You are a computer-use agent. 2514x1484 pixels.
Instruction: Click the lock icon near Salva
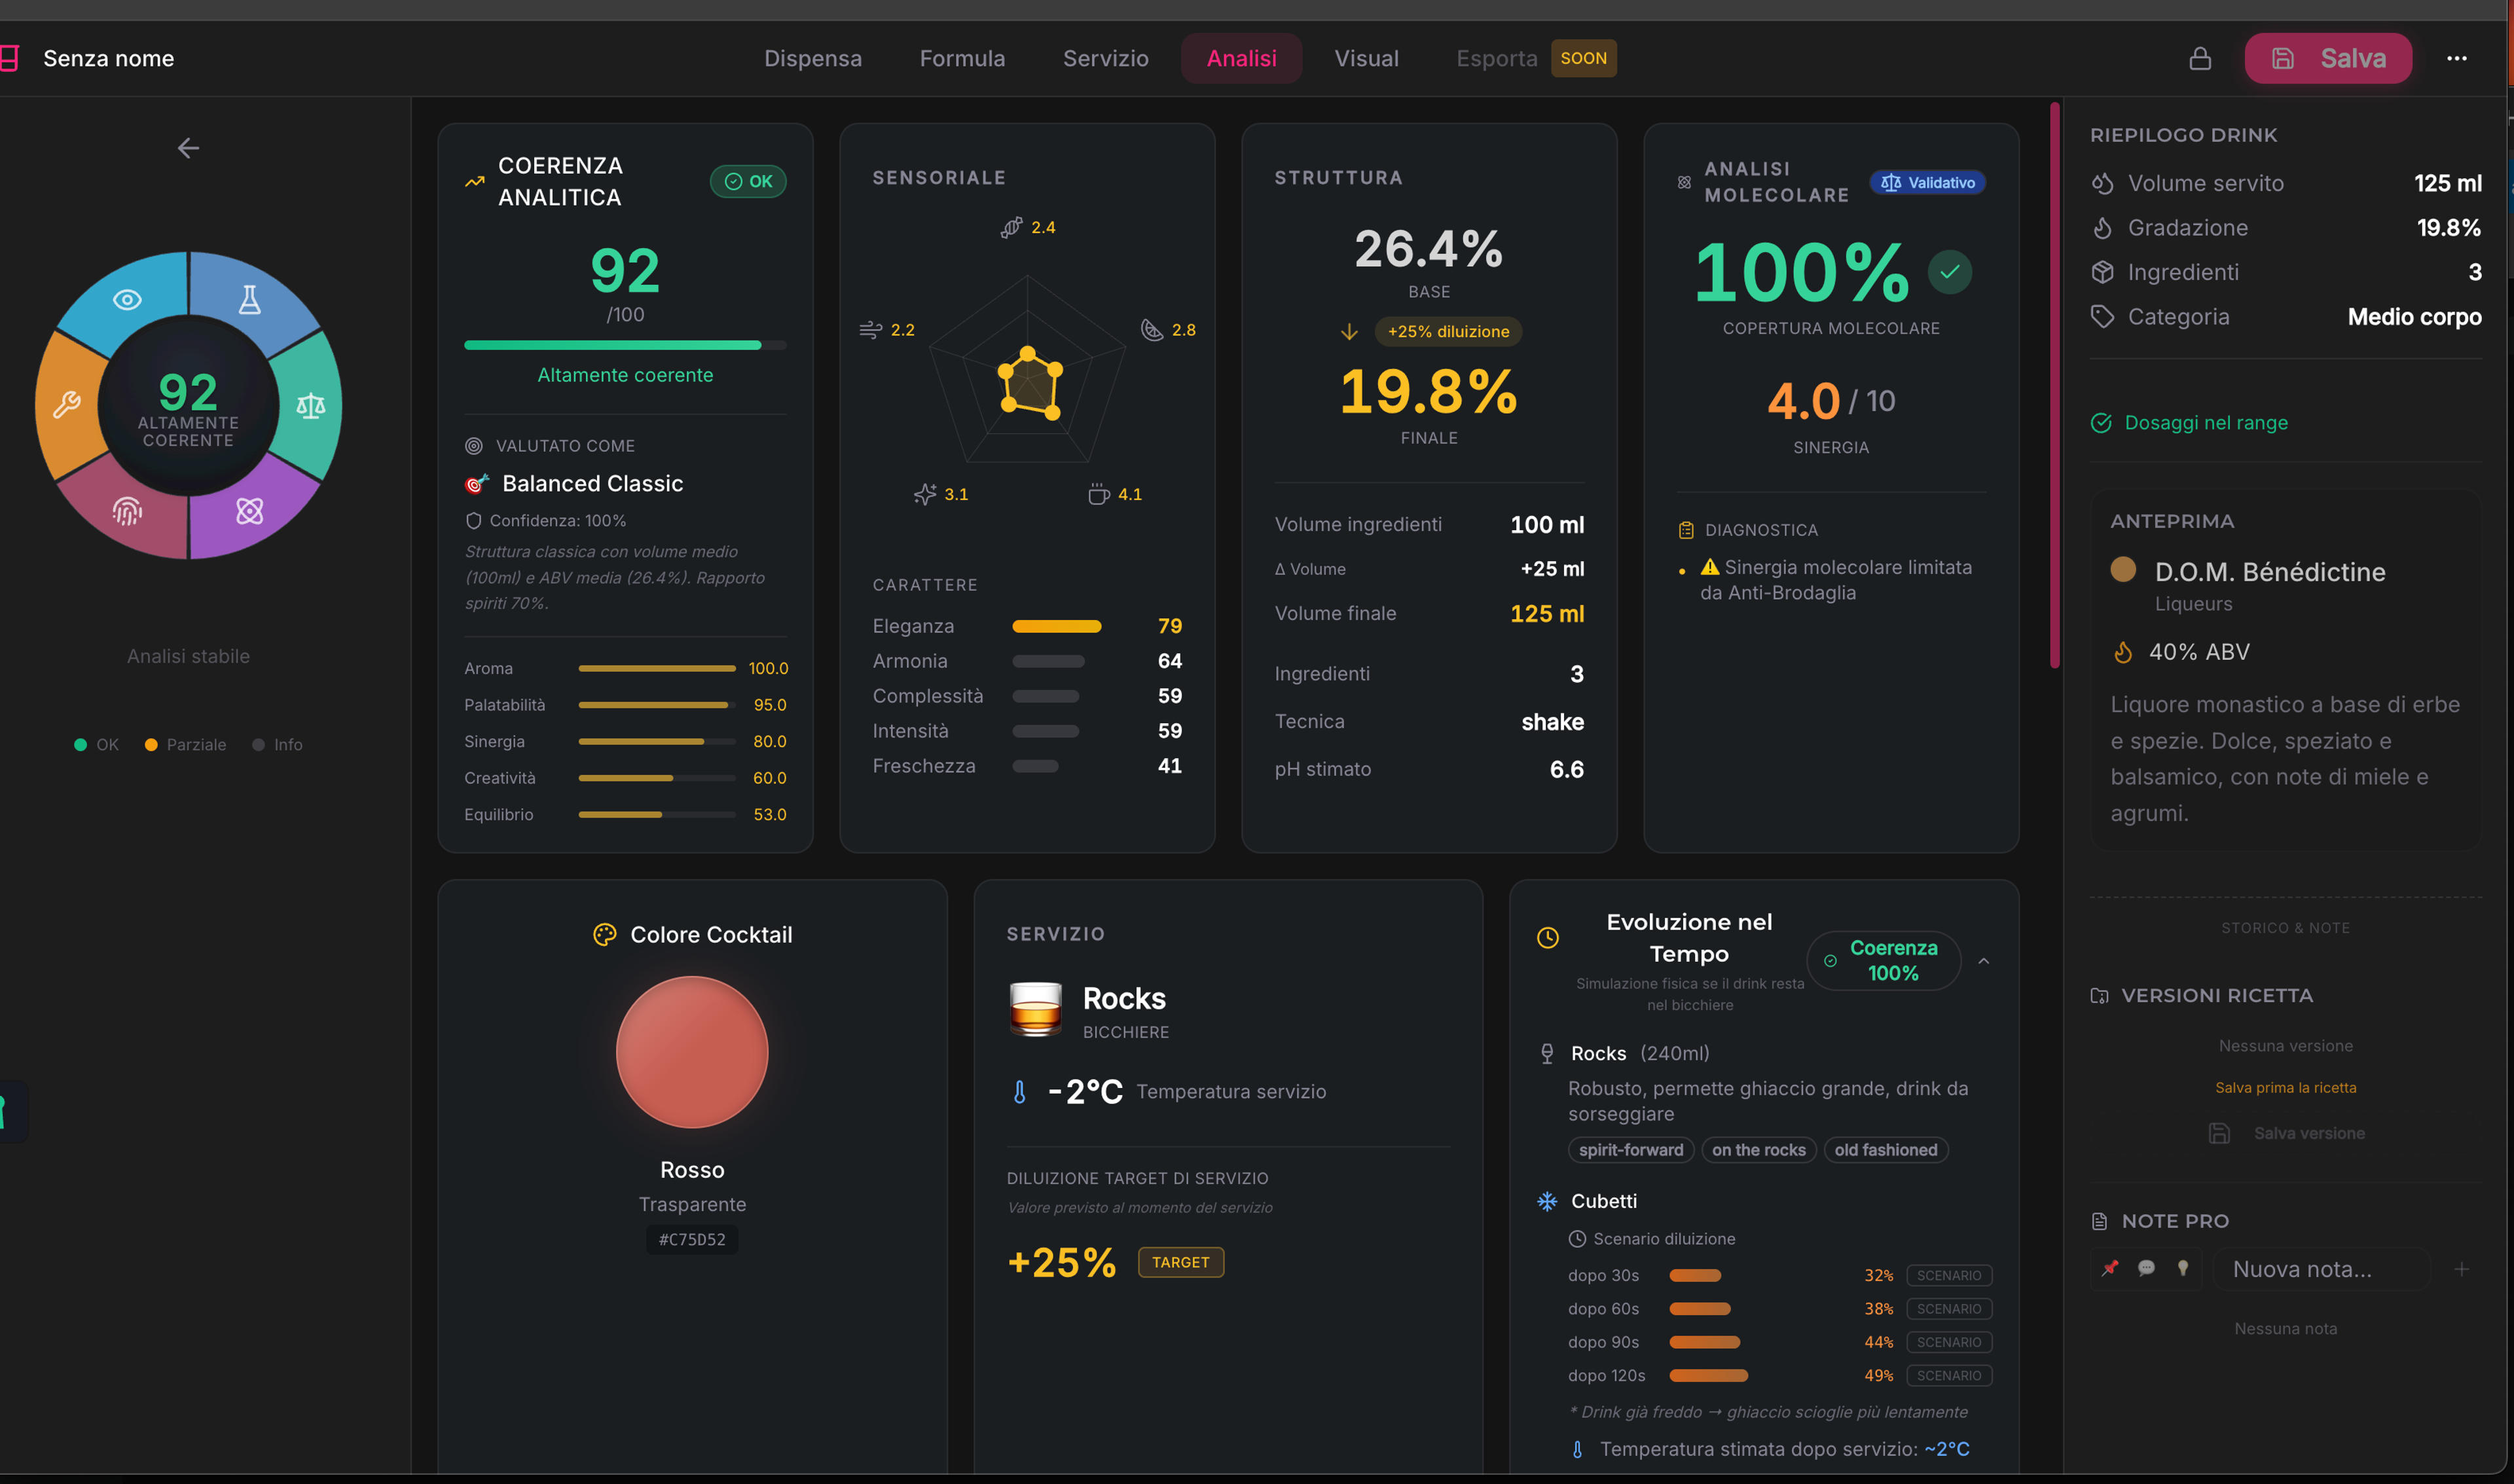tap(2199, 58)
